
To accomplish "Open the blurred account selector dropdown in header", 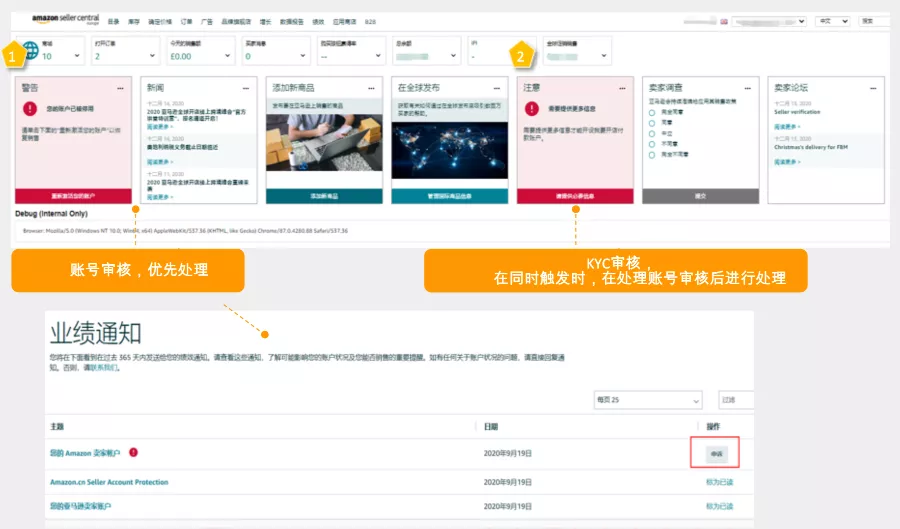I will click(x=769, y=22).
